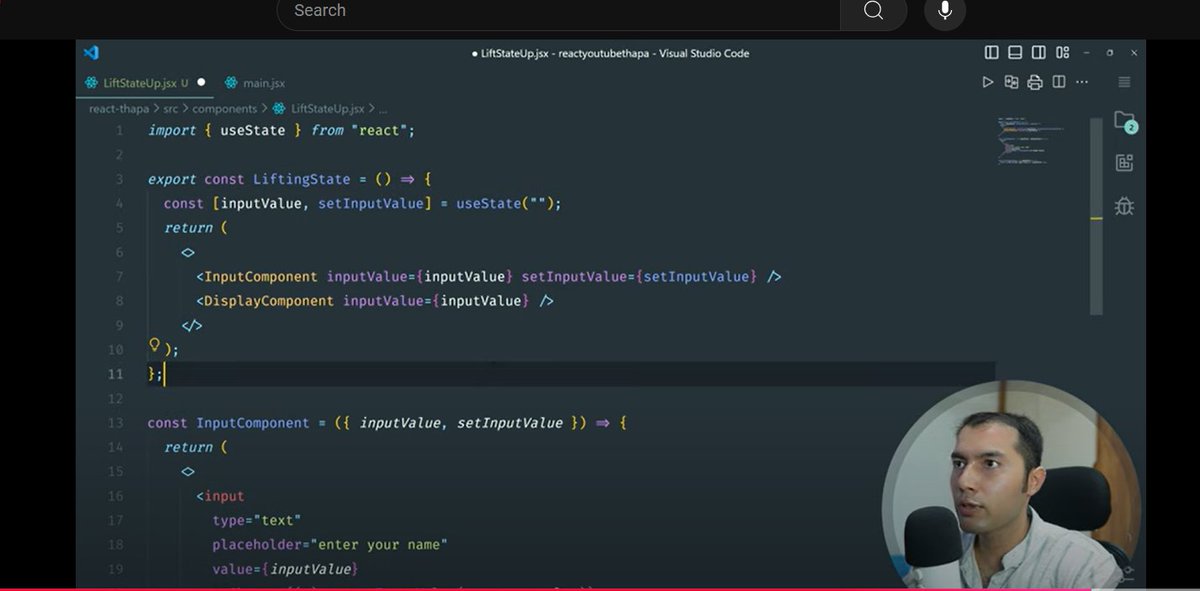Click line number 3 in gutter
The image size is (1200, 591).
click(x=120, y=180)
